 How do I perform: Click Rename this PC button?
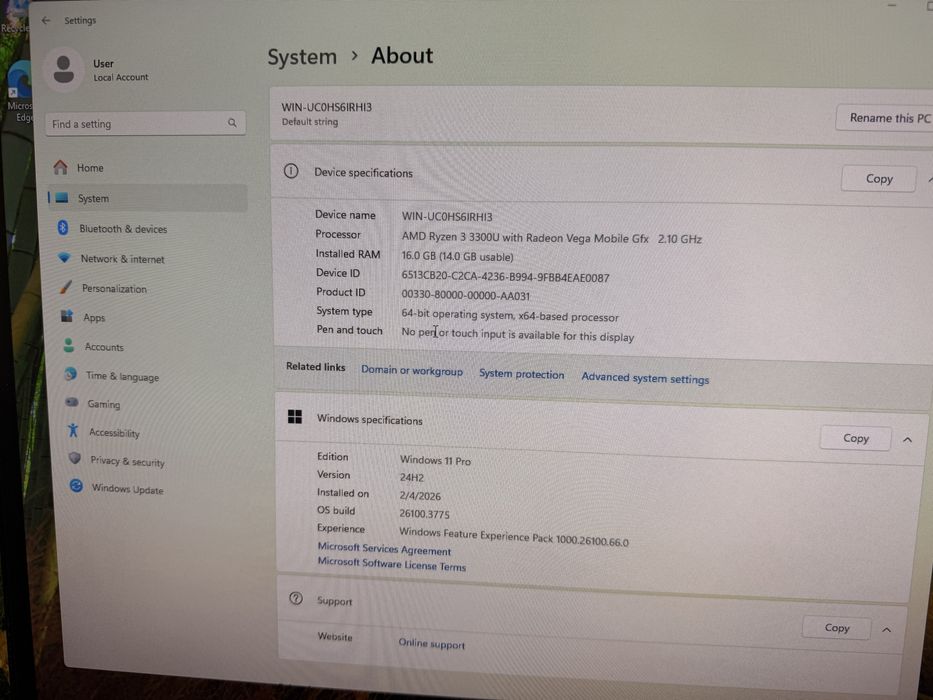click(x=886, y=118)
